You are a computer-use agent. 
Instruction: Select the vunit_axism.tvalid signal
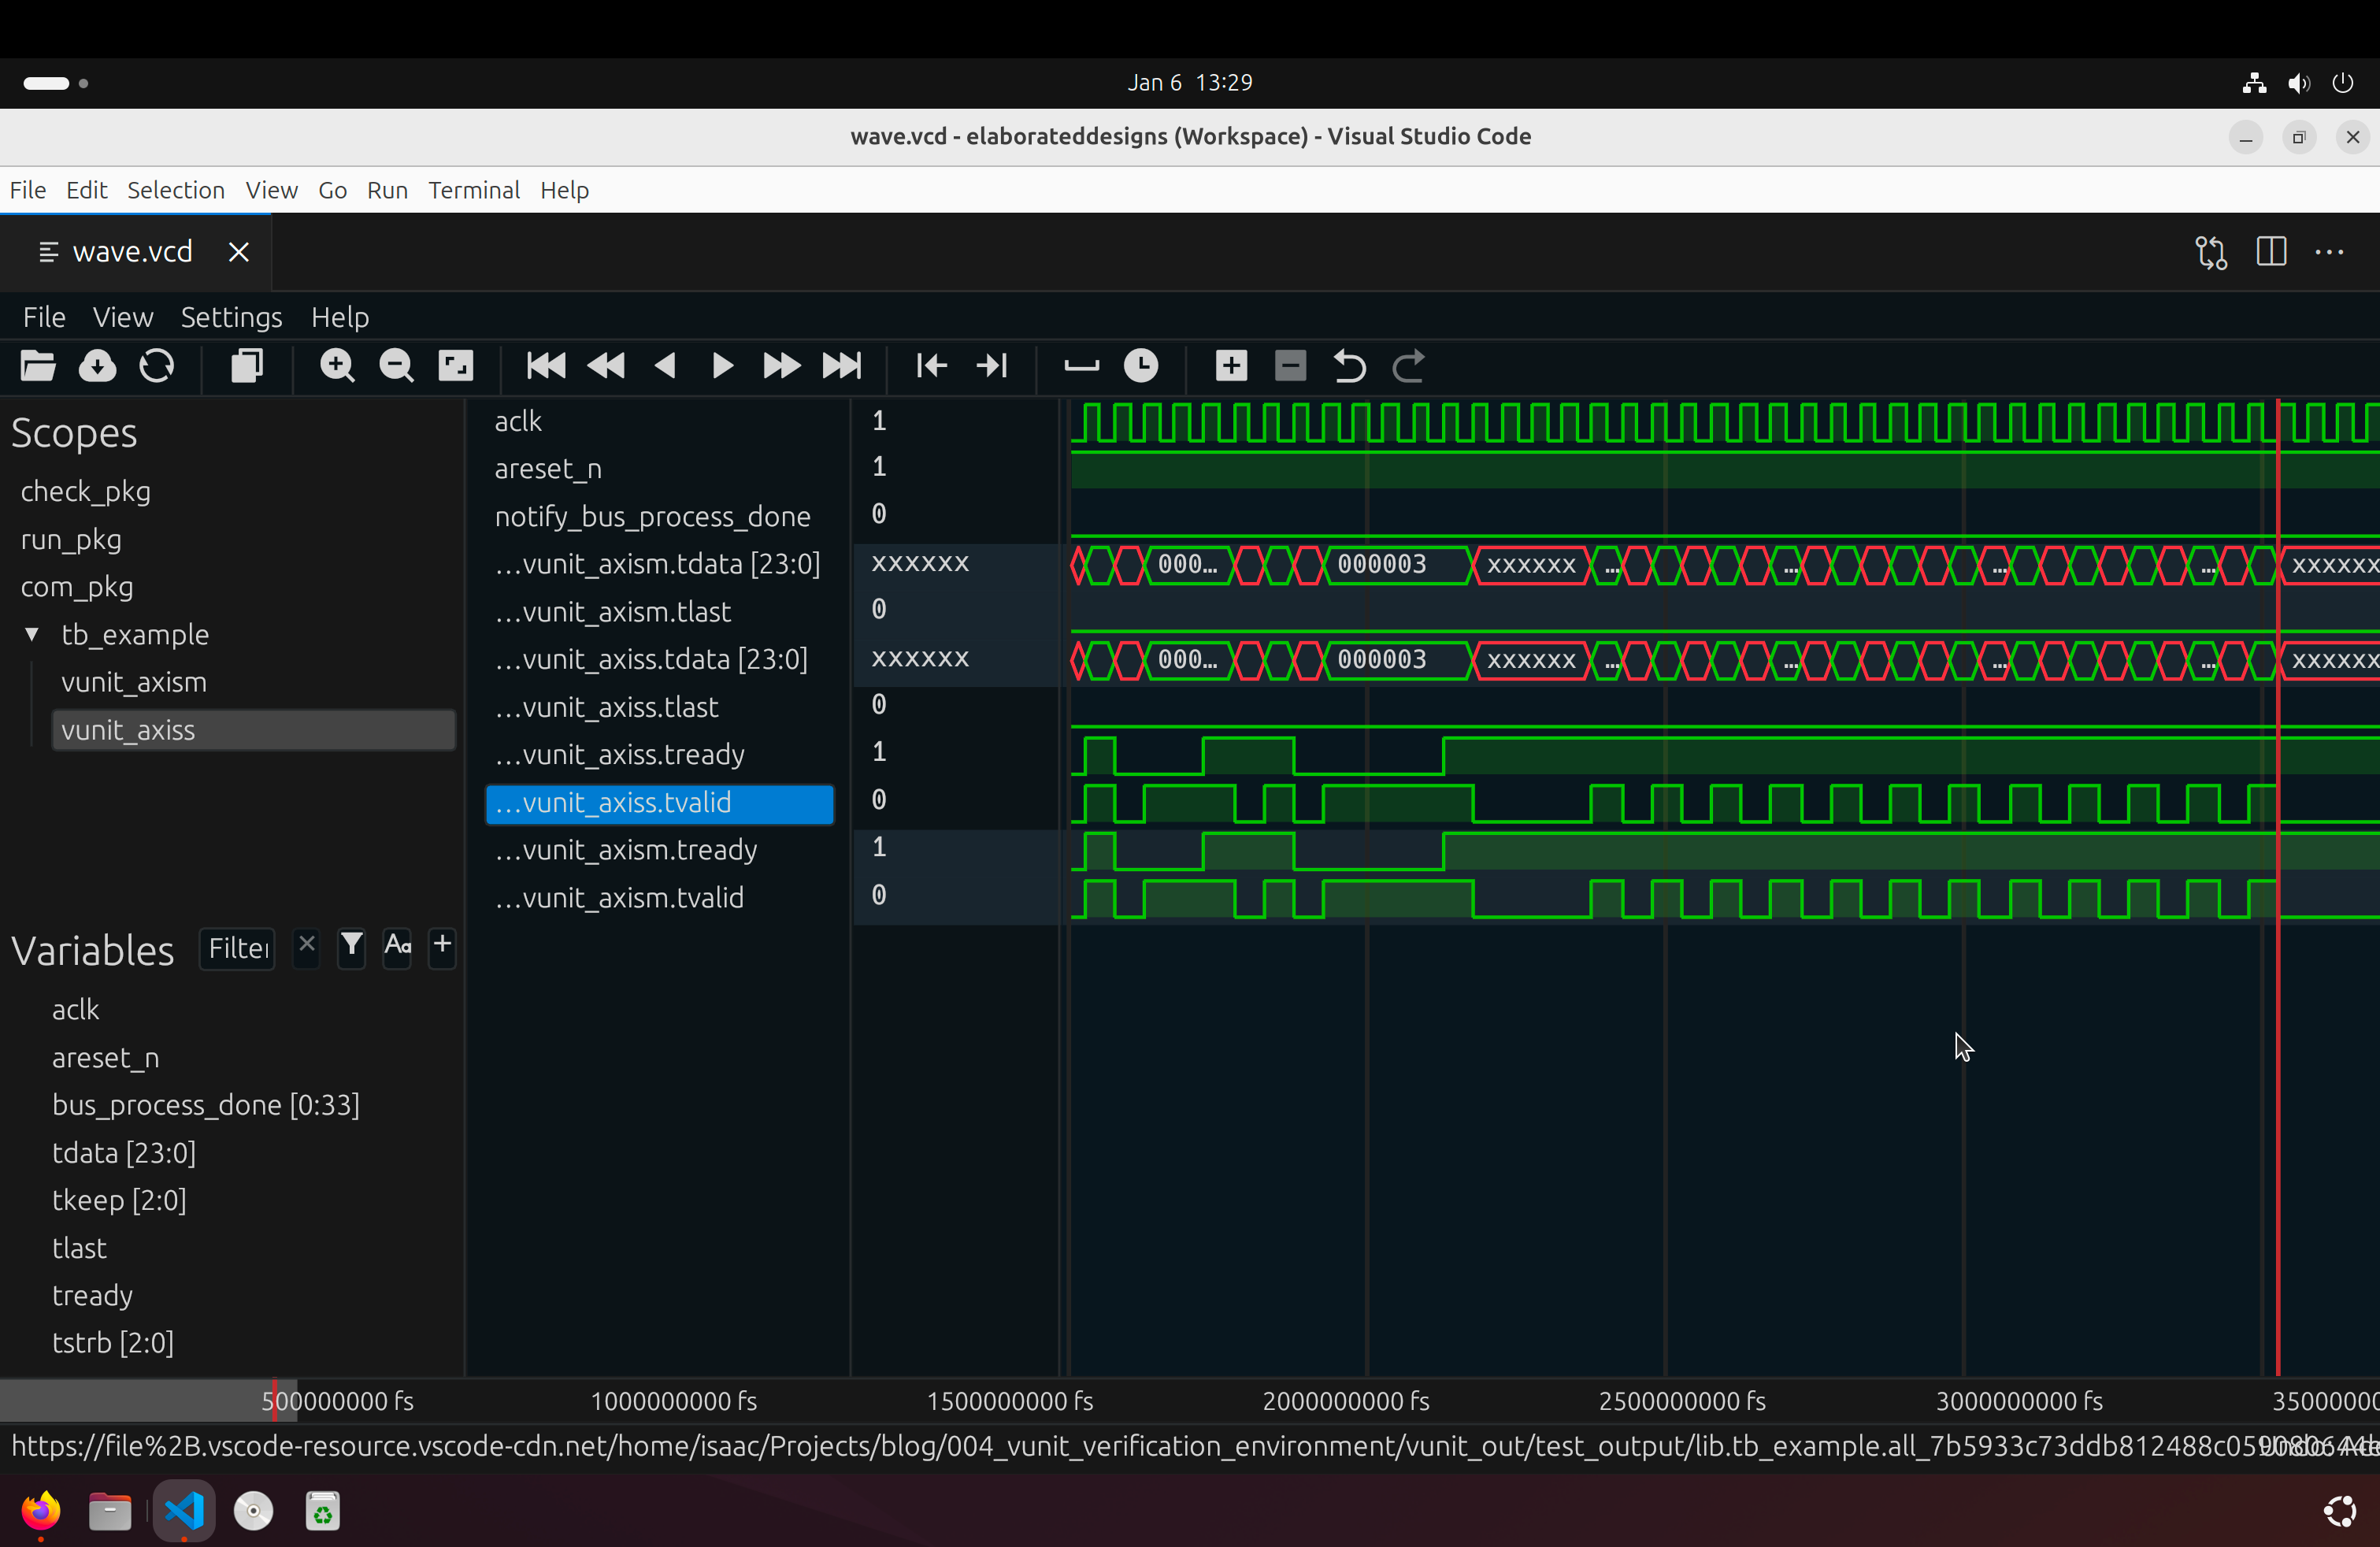point(620,898)
